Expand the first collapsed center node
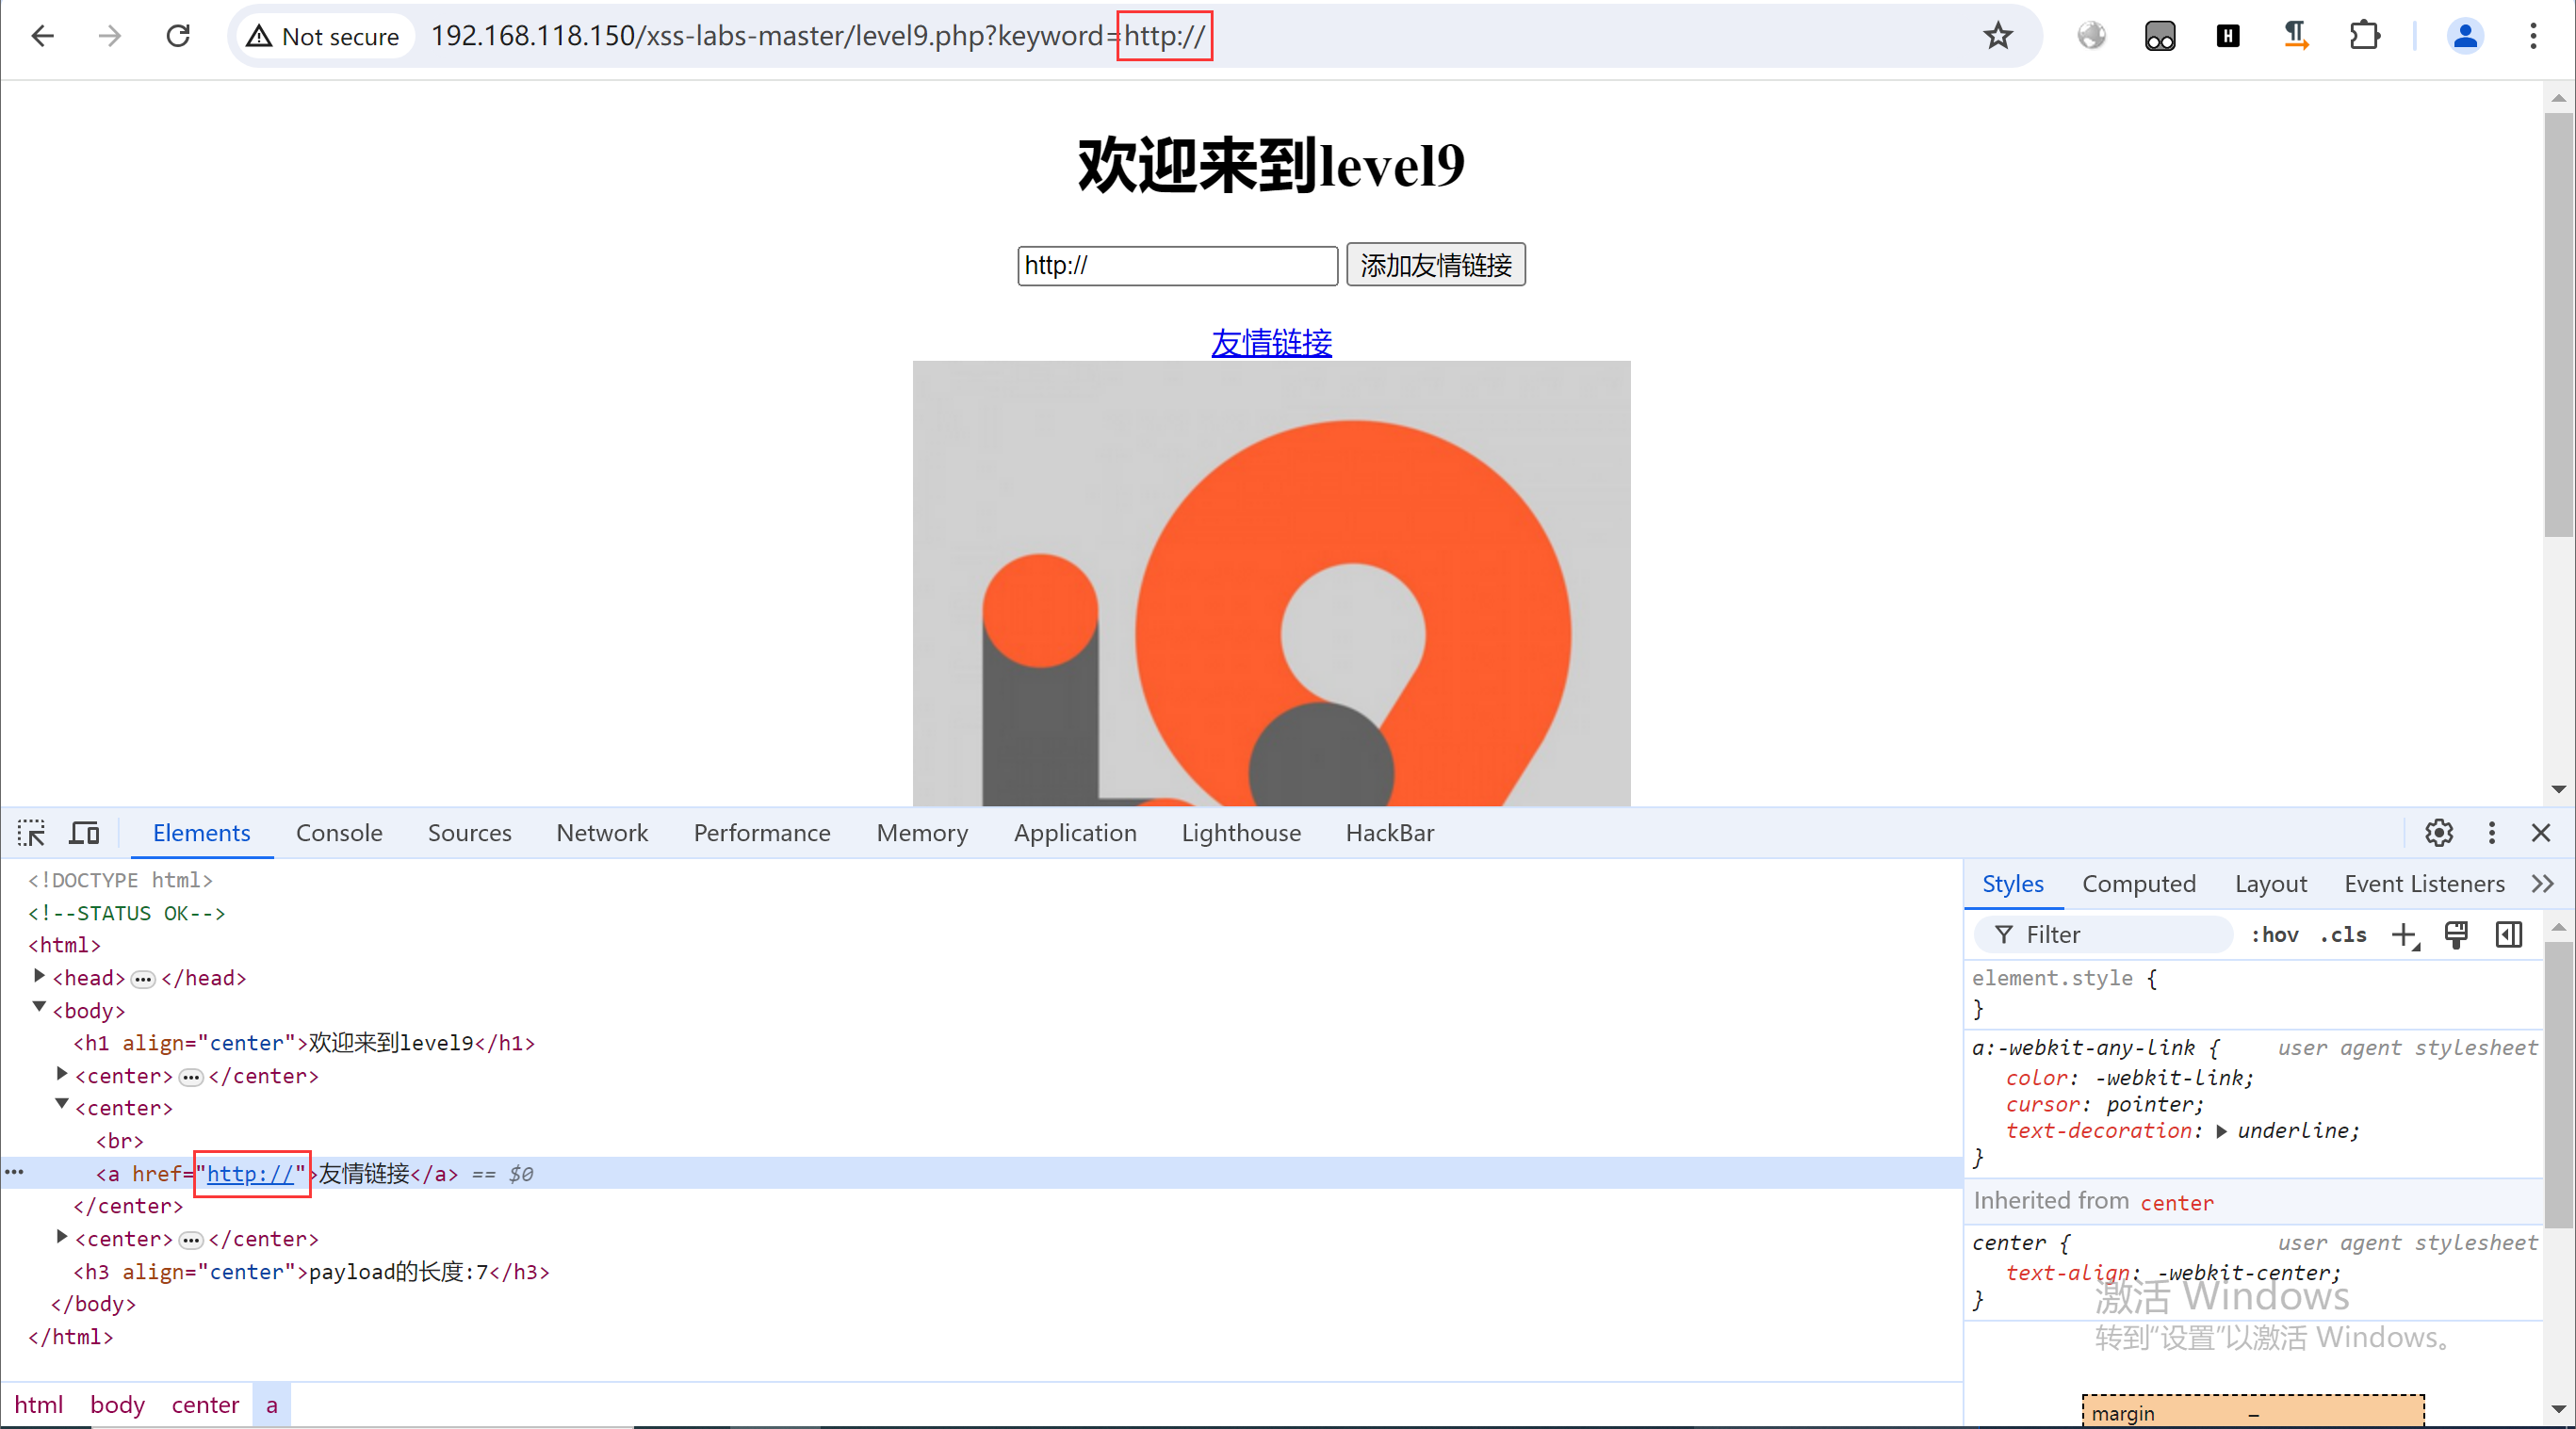The width and height of the screenshot is (2576, 1429). [x=62, y=1074]
